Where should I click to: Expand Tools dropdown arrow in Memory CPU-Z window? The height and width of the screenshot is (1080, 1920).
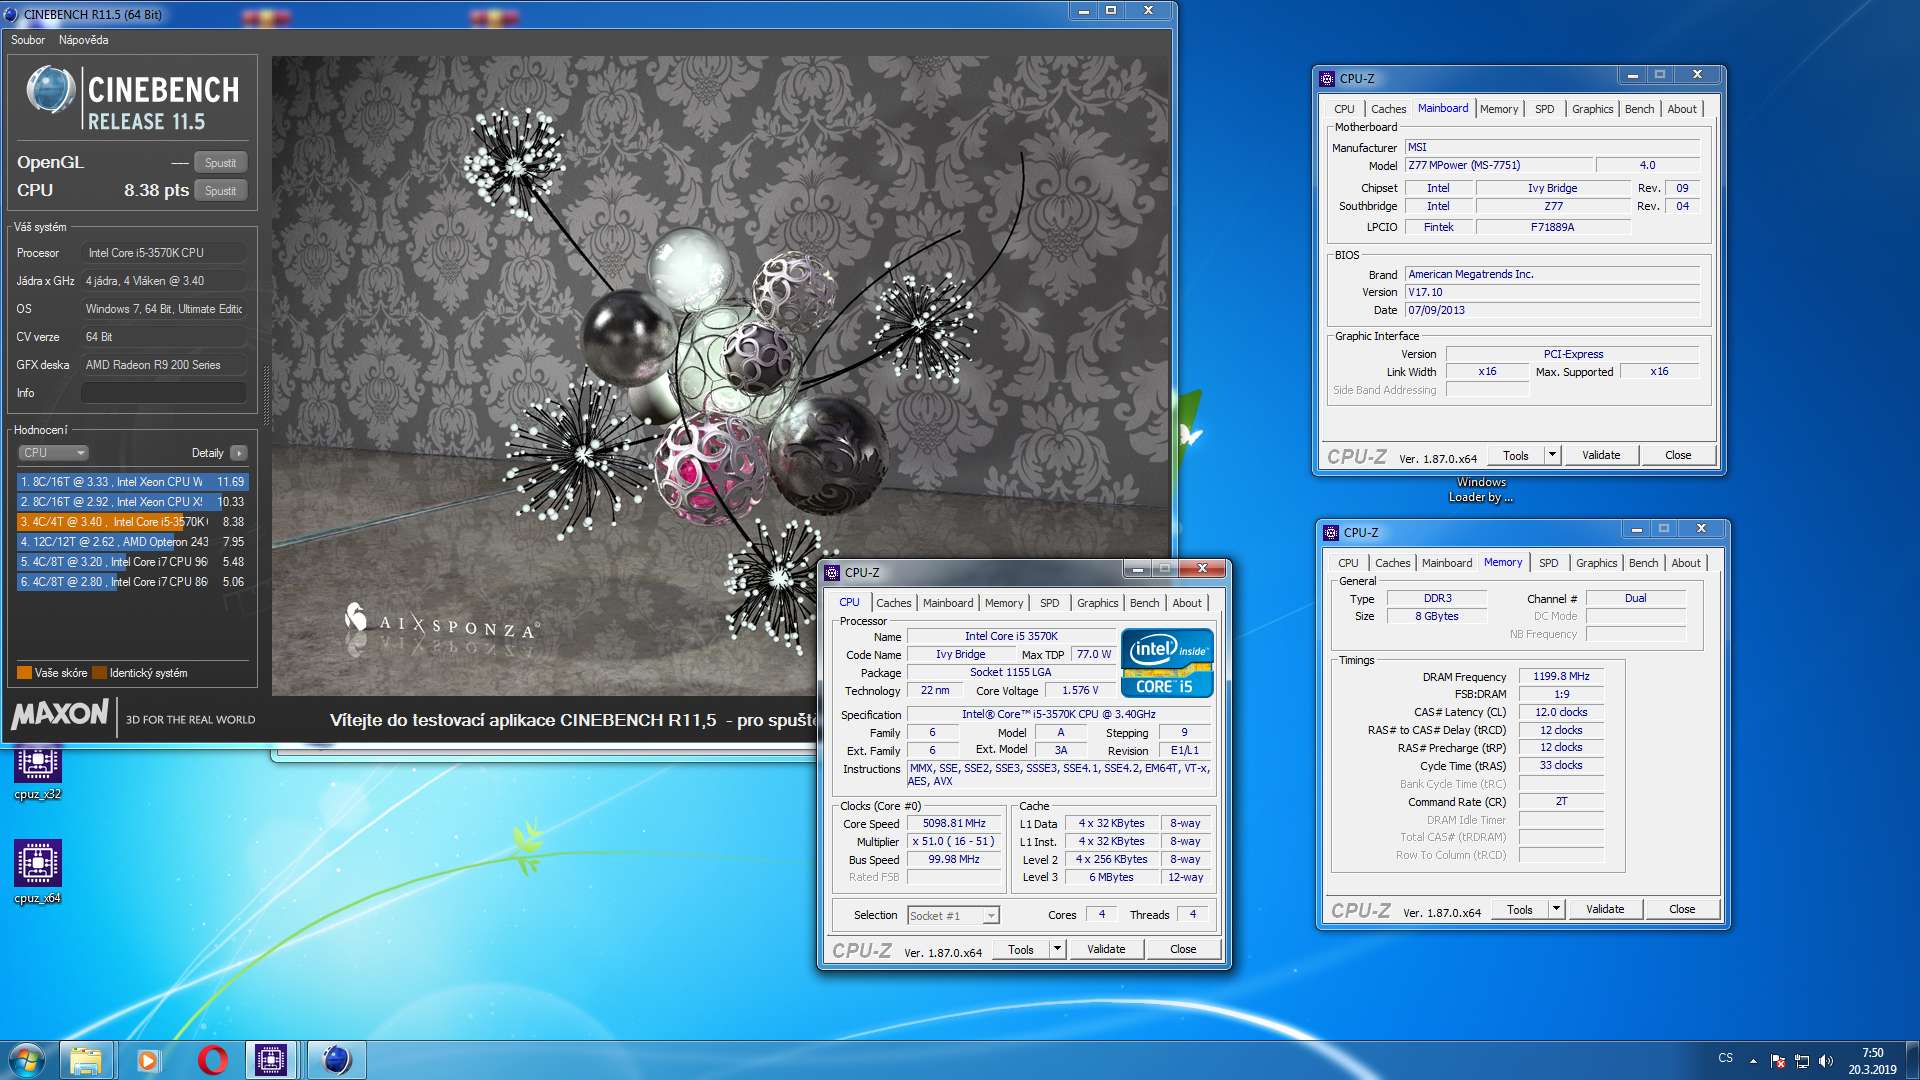click(x=1556, y=908)
